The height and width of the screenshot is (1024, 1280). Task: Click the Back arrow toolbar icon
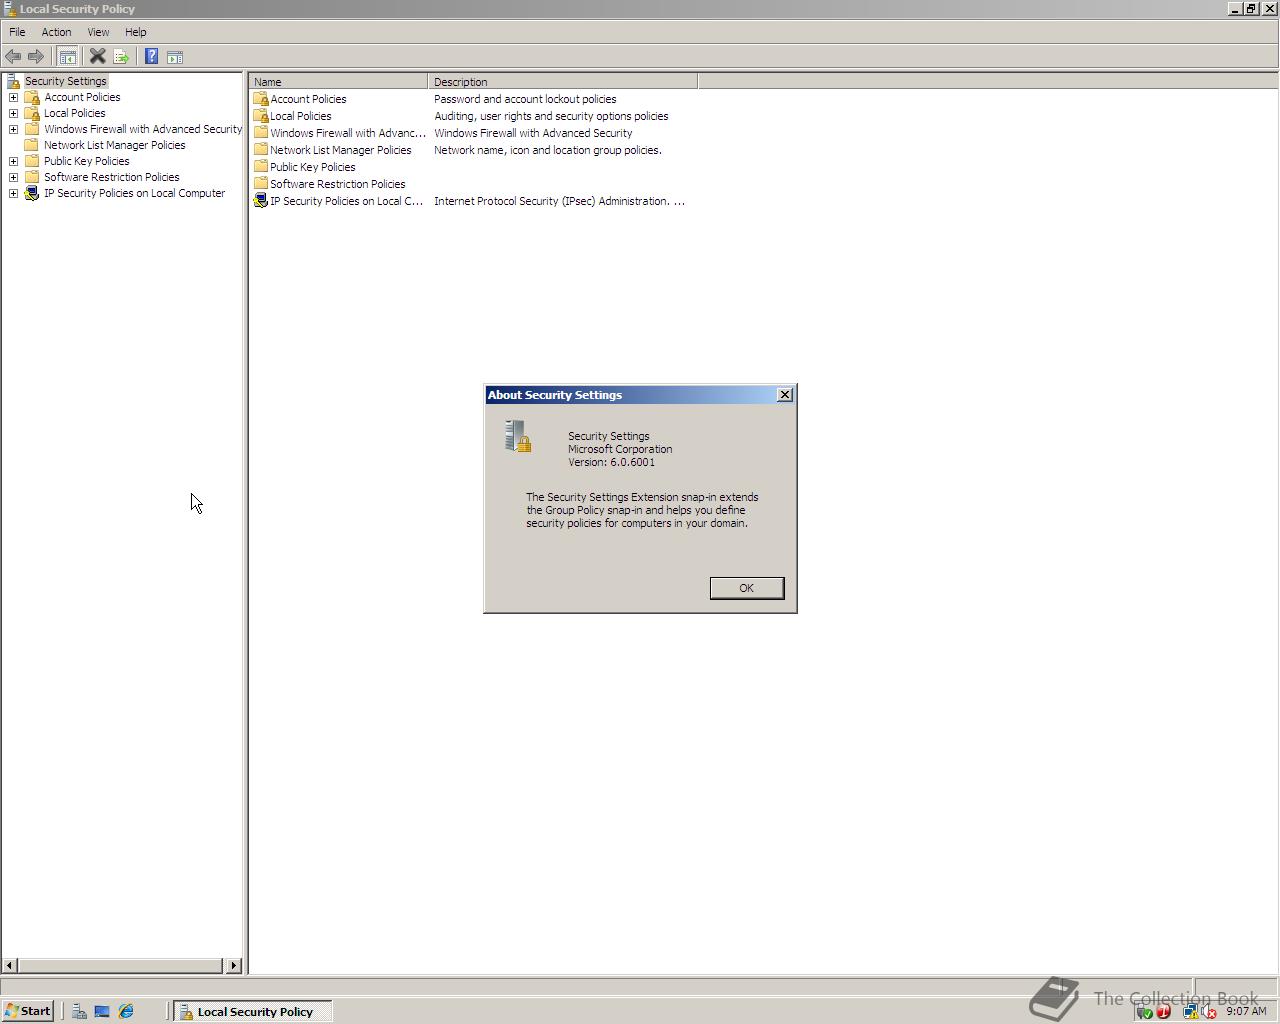(13, 57)
